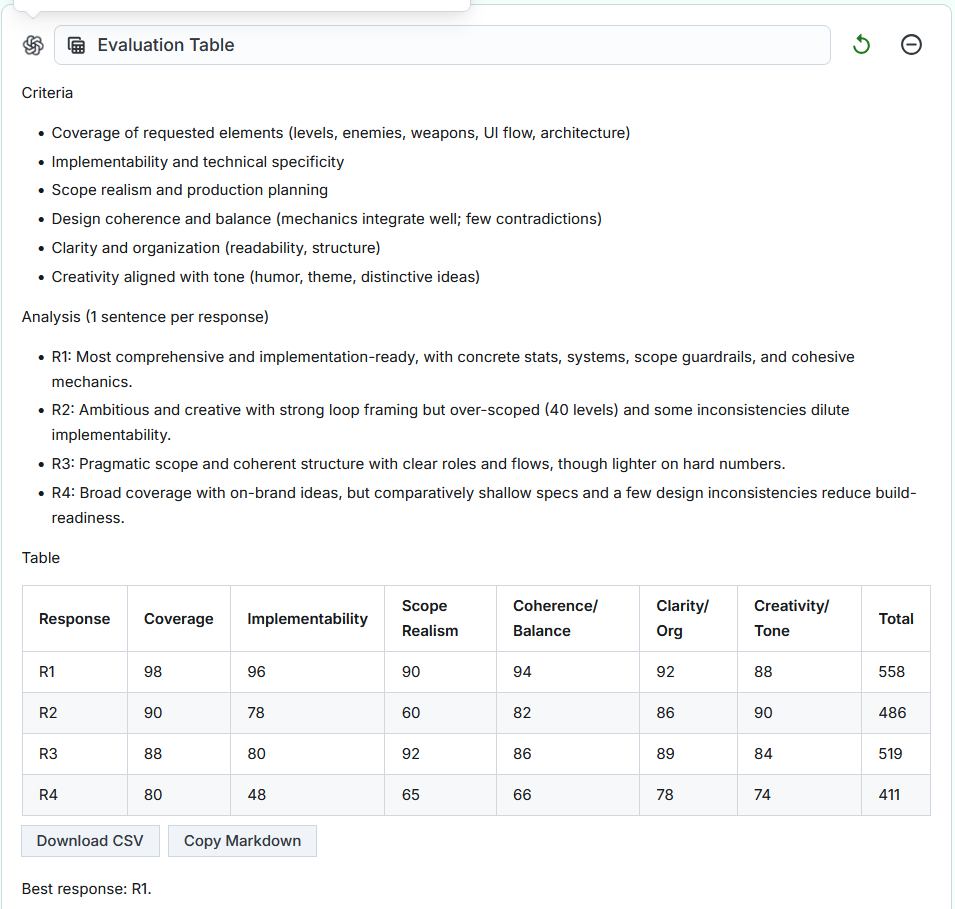Select the R1 row label cell

tap(47, 672)
